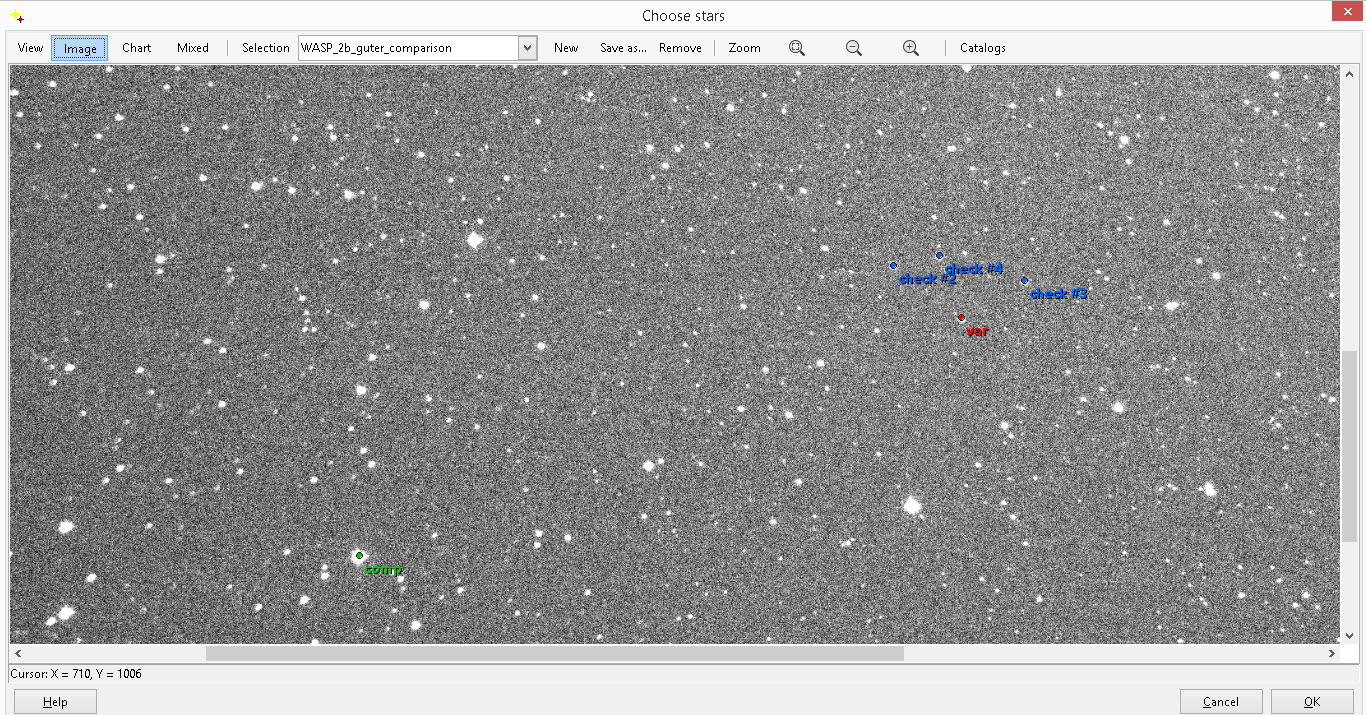1366x715 pixels.
Task: Click the zoom in magnifier icon
Action: (911, 48)
